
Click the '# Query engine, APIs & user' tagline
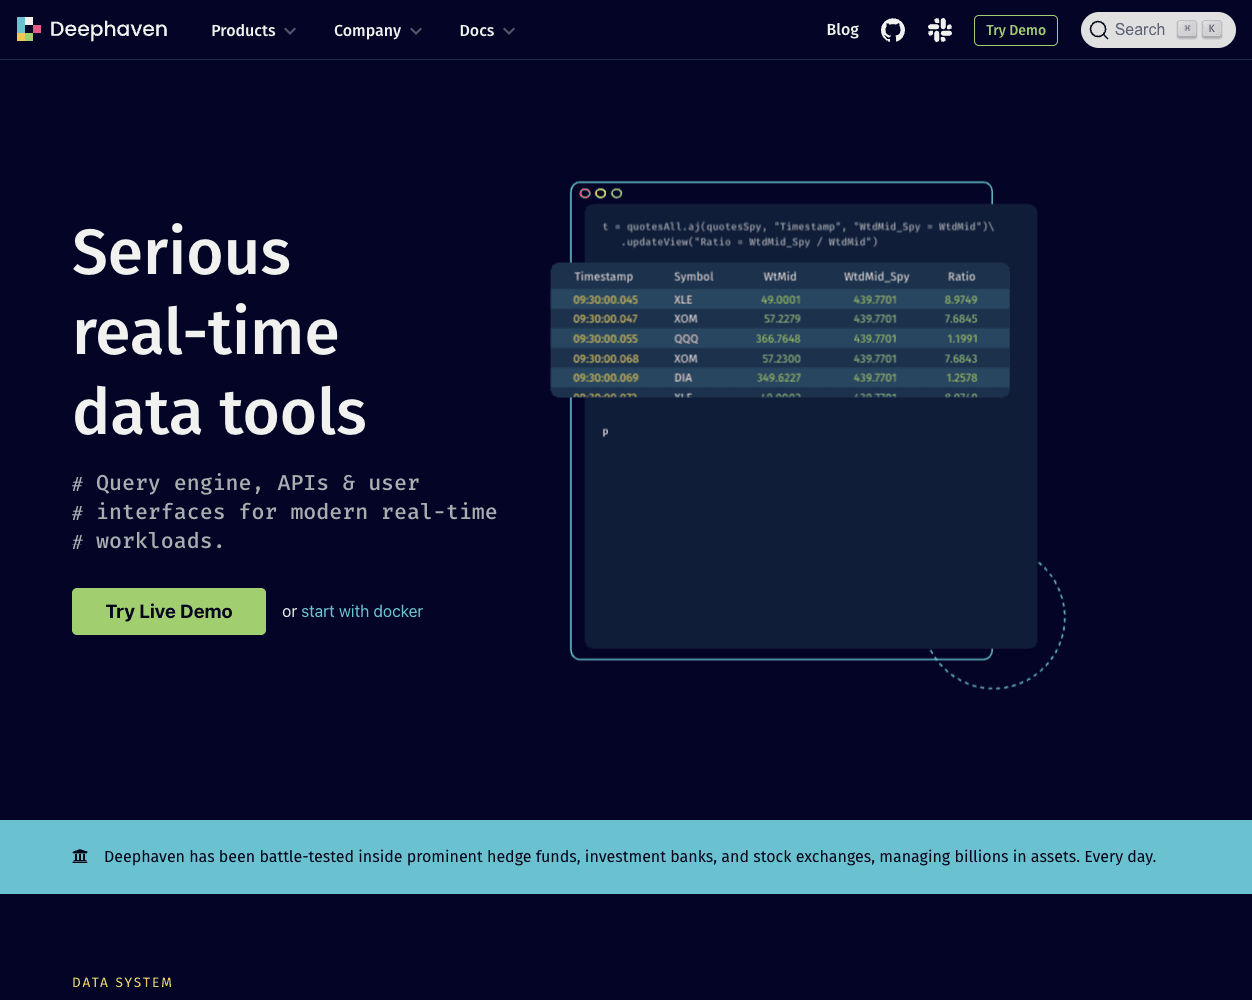coord(246,483)
